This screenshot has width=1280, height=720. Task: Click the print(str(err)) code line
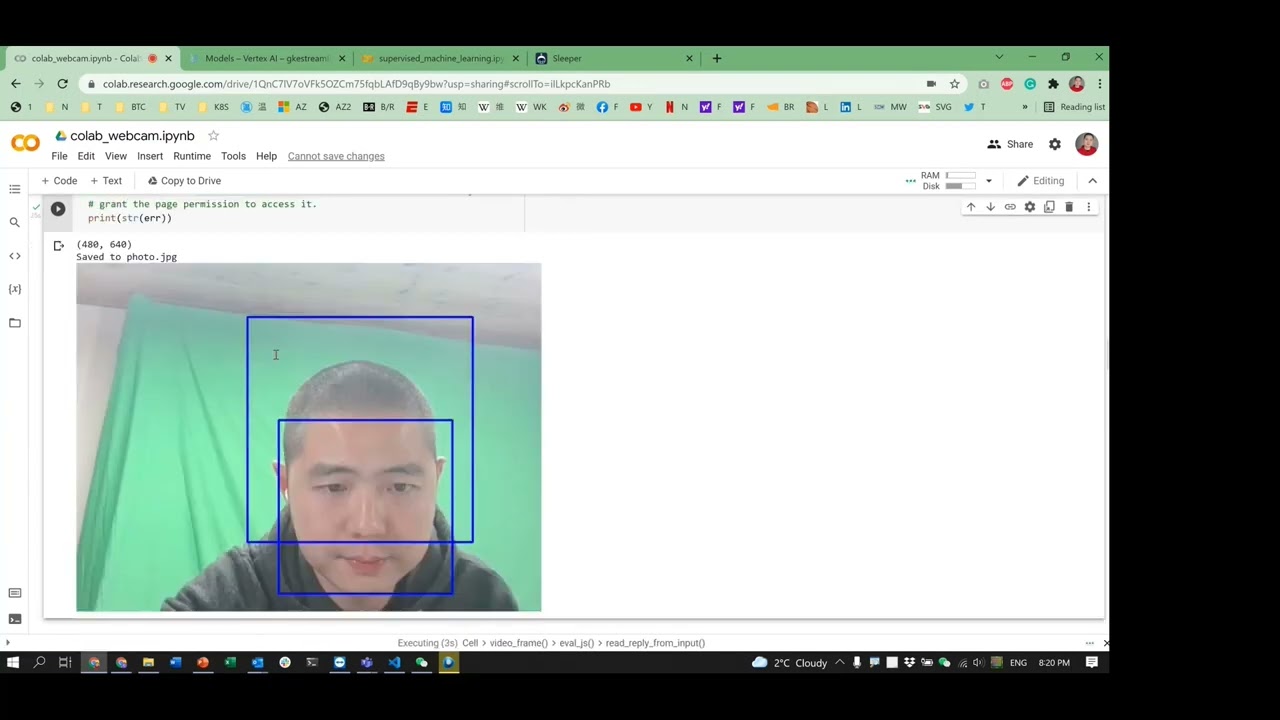tap(130, 218)
